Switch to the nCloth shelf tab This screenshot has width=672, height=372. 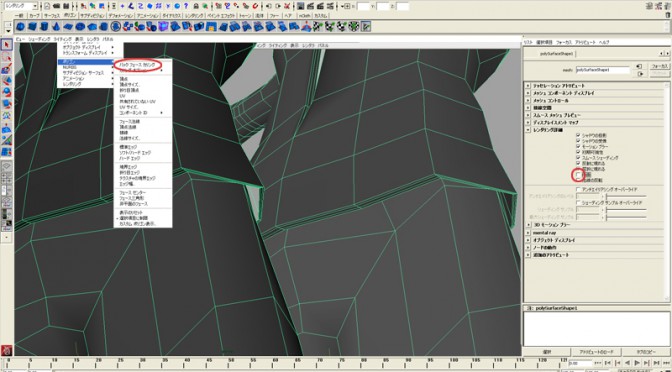[x=305, y=15]
